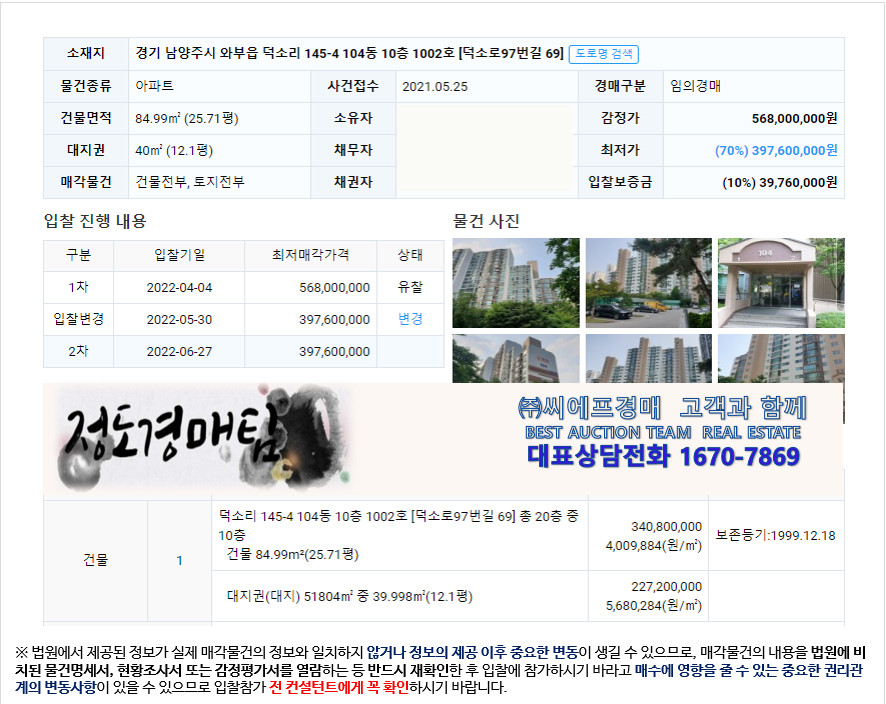Click the 대표상담전화 1670-7869 phone number
The height and width of the screenshot is (704, 886).
[x=663, y=457]
